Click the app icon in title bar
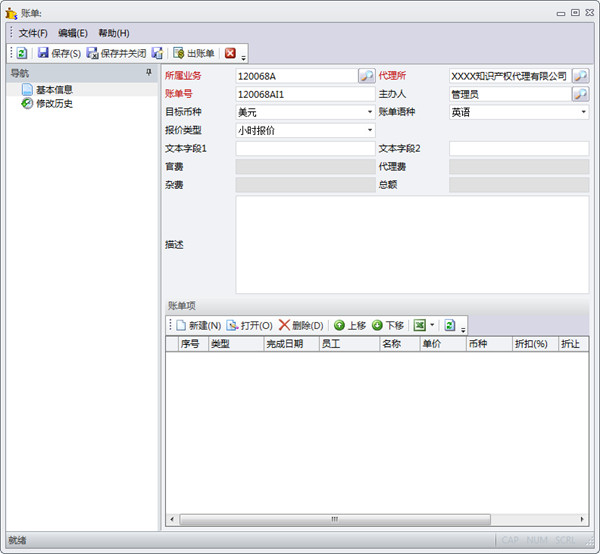 tap(11, 13)
